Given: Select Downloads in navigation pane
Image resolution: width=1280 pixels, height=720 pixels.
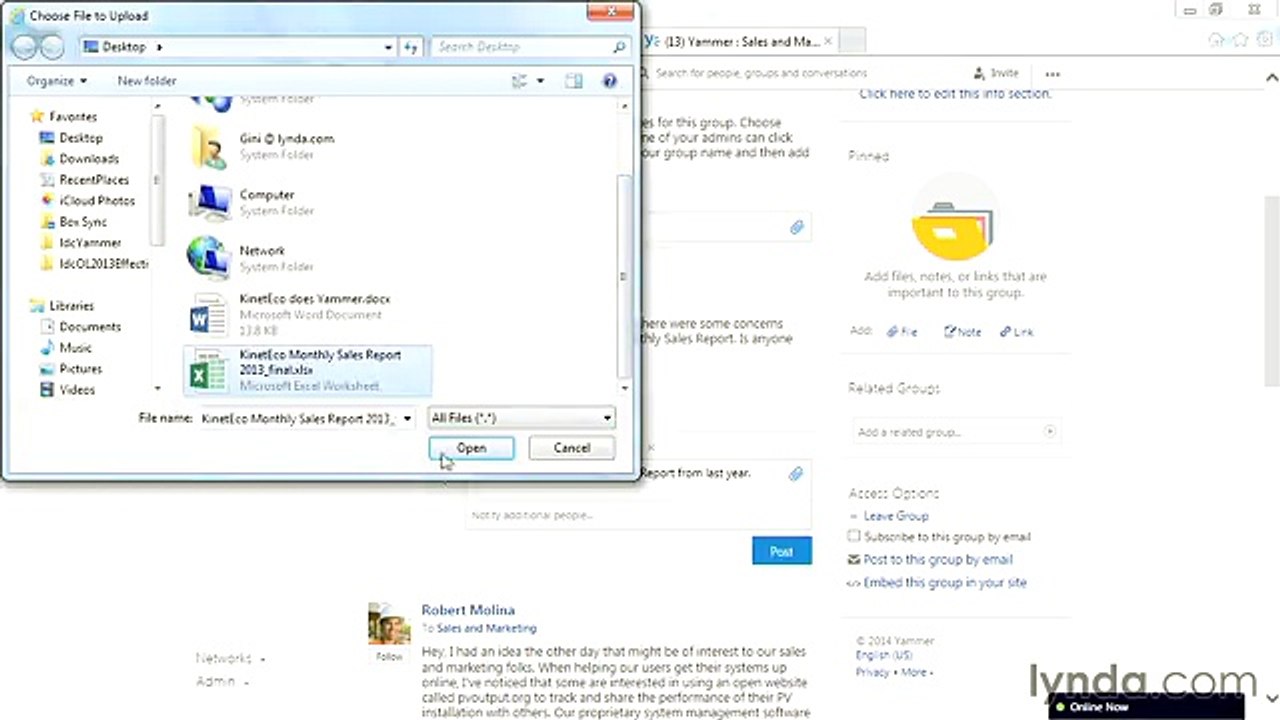Looking at the screenshot, I should point(89,159).
